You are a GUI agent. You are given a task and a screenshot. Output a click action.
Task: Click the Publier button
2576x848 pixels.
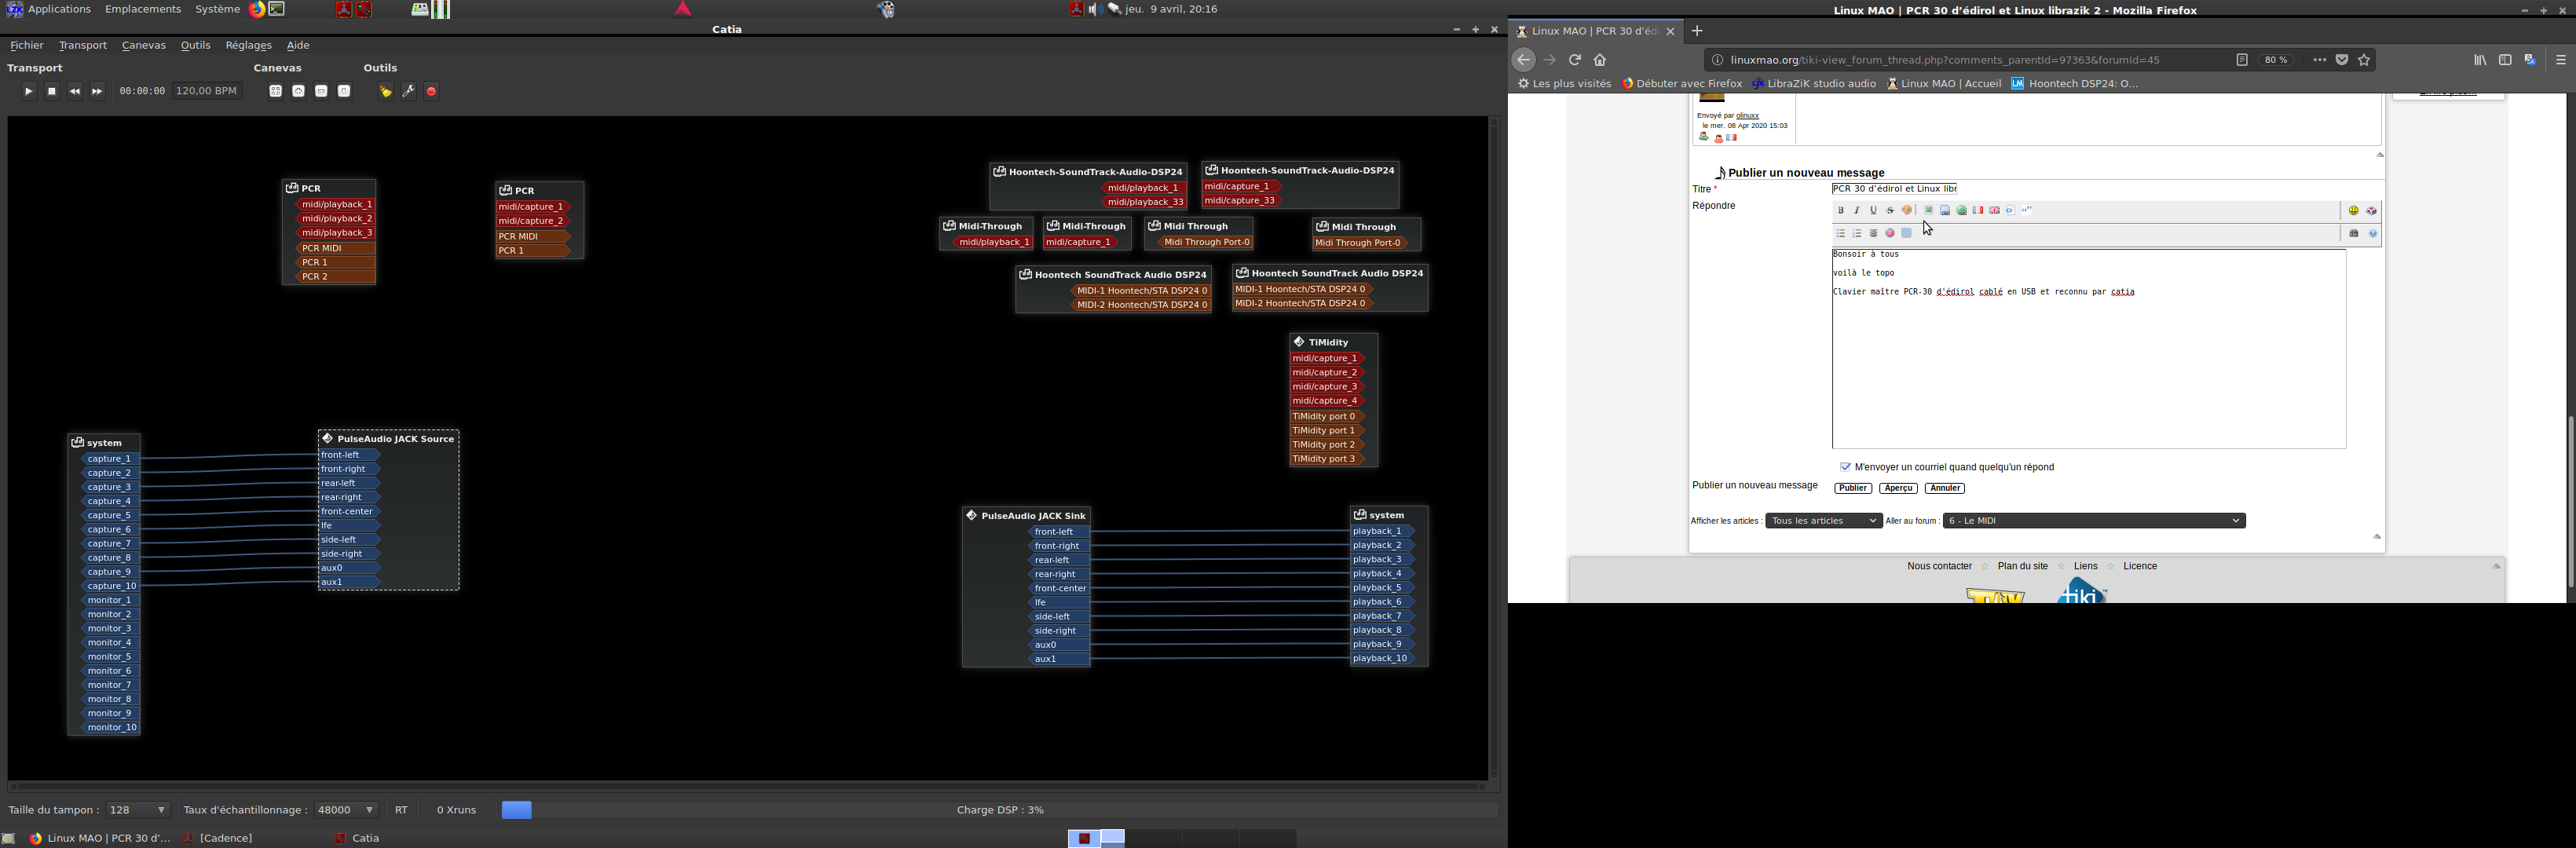(x=1852, y=488)
